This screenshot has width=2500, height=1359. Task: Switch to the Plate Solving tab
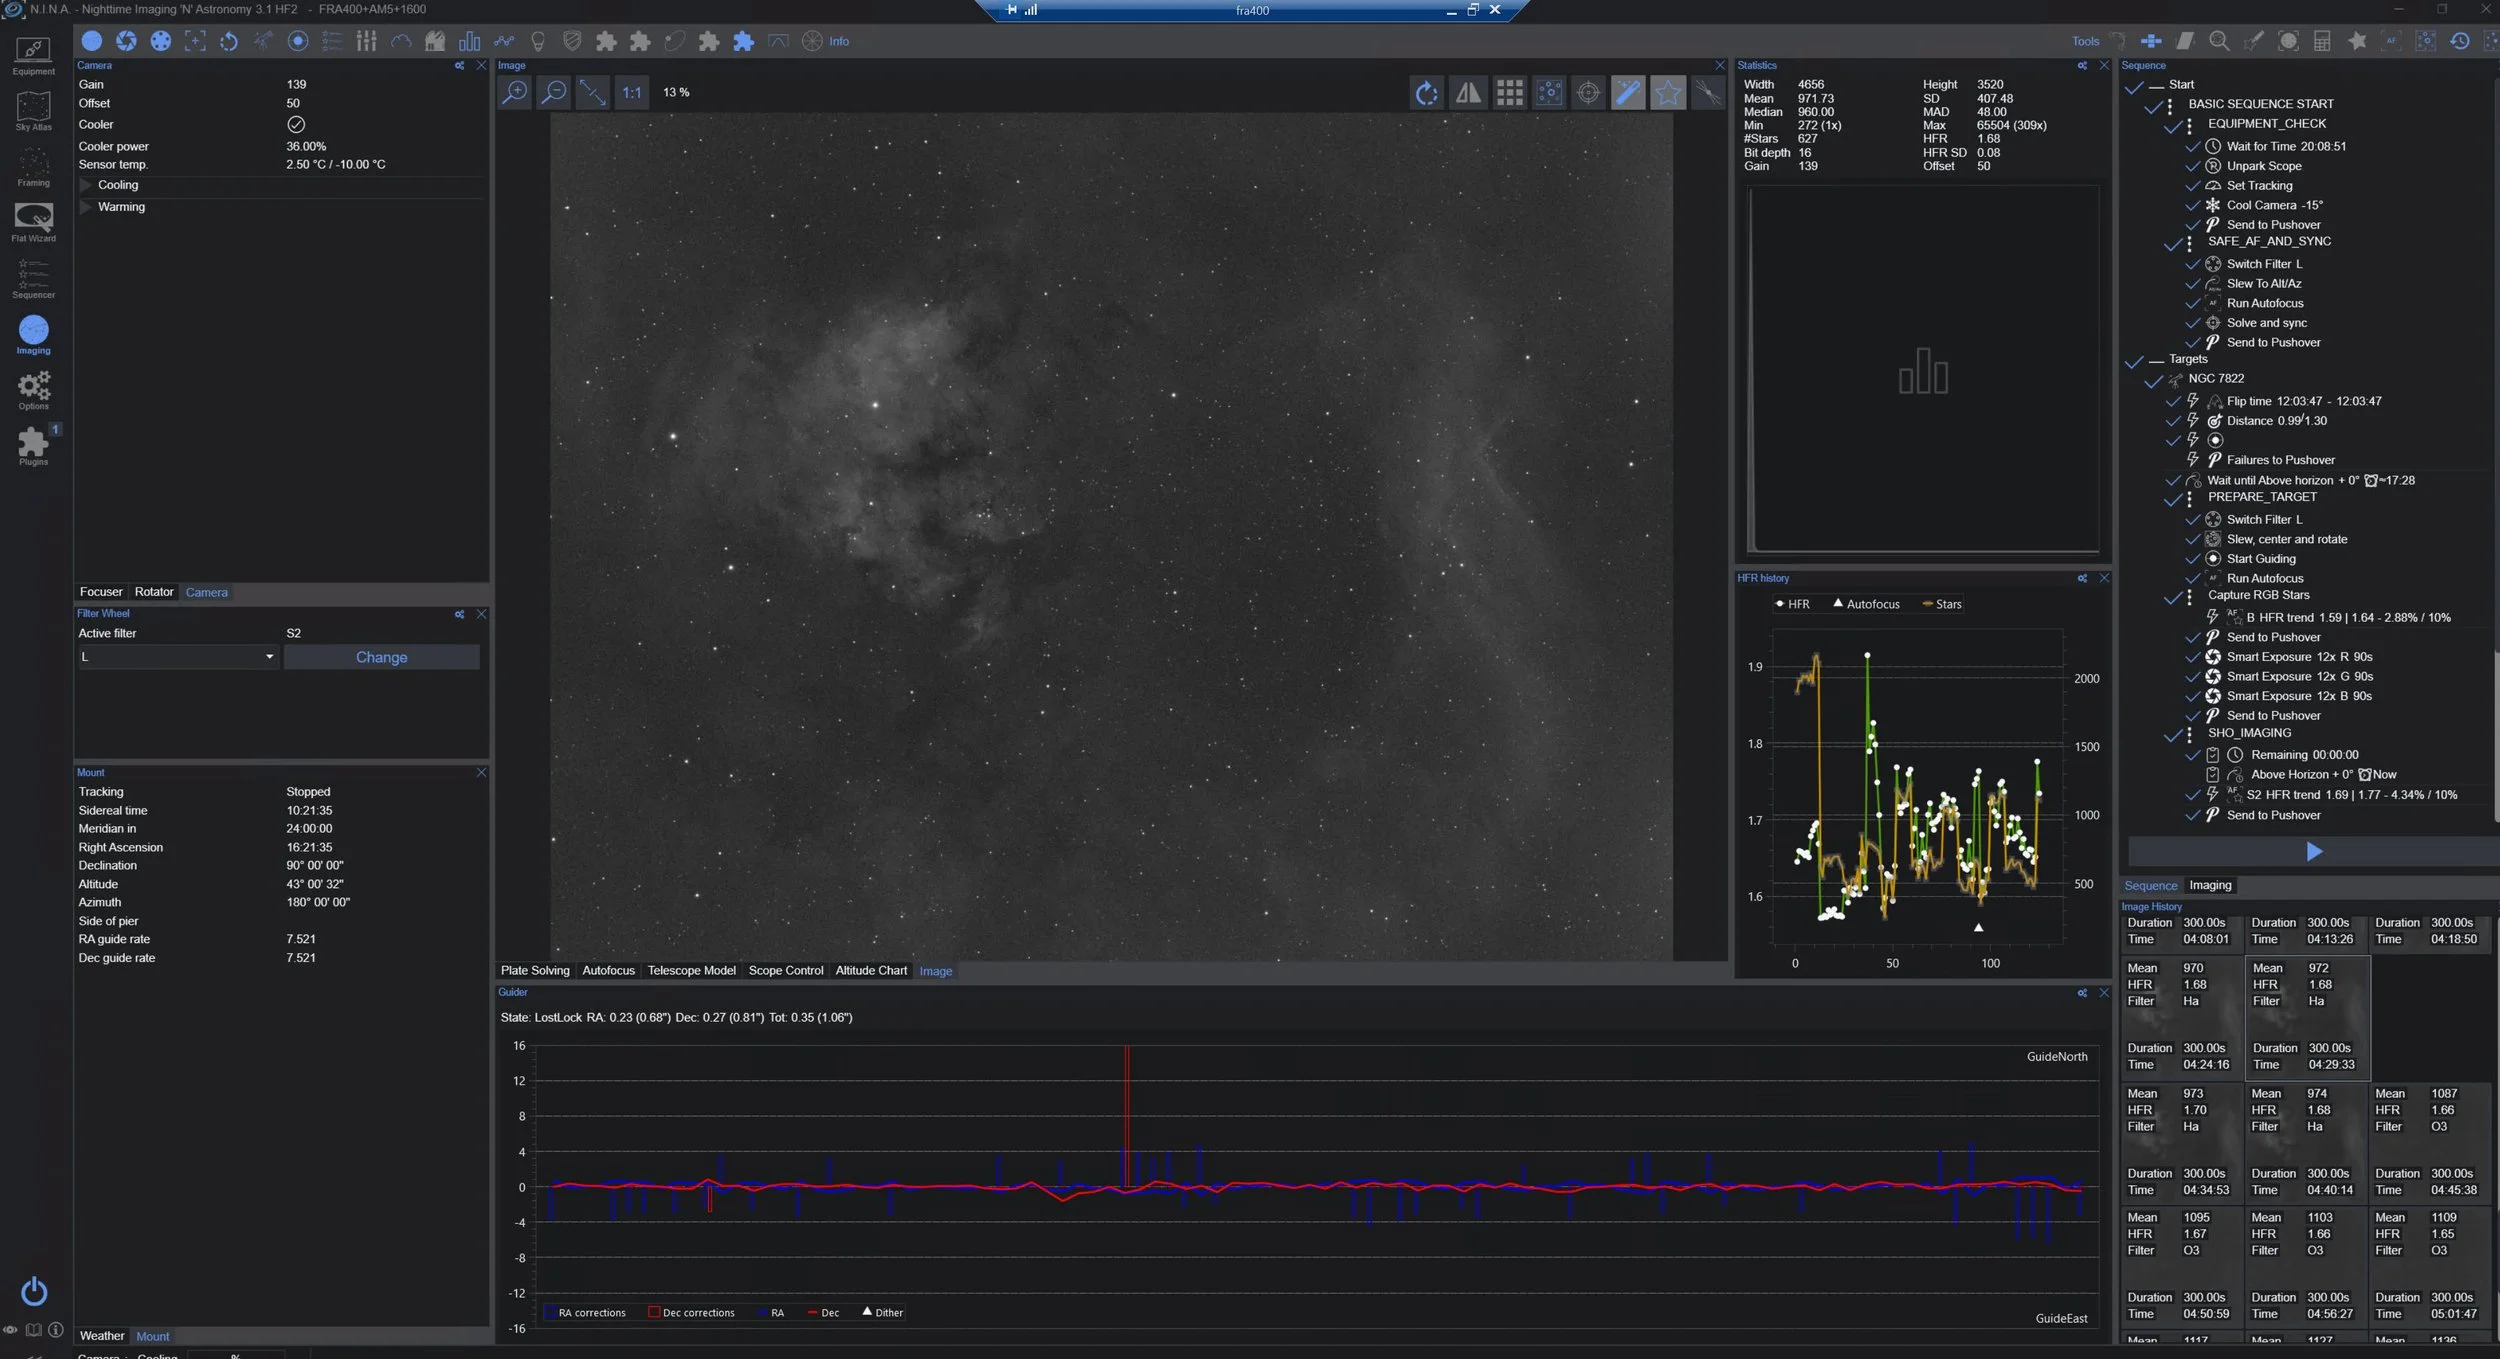tap(534, 971)
